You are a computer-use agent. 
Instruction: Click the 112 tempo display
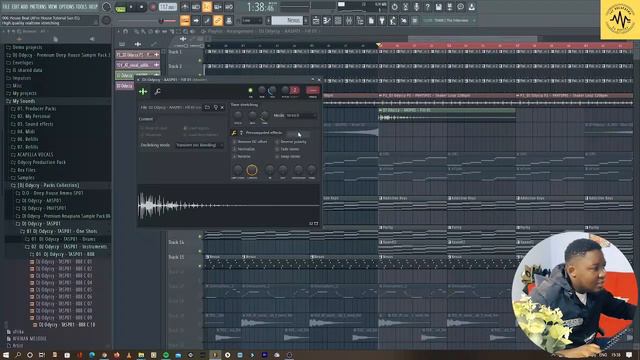pyautogui.click(x=167, y=7)
